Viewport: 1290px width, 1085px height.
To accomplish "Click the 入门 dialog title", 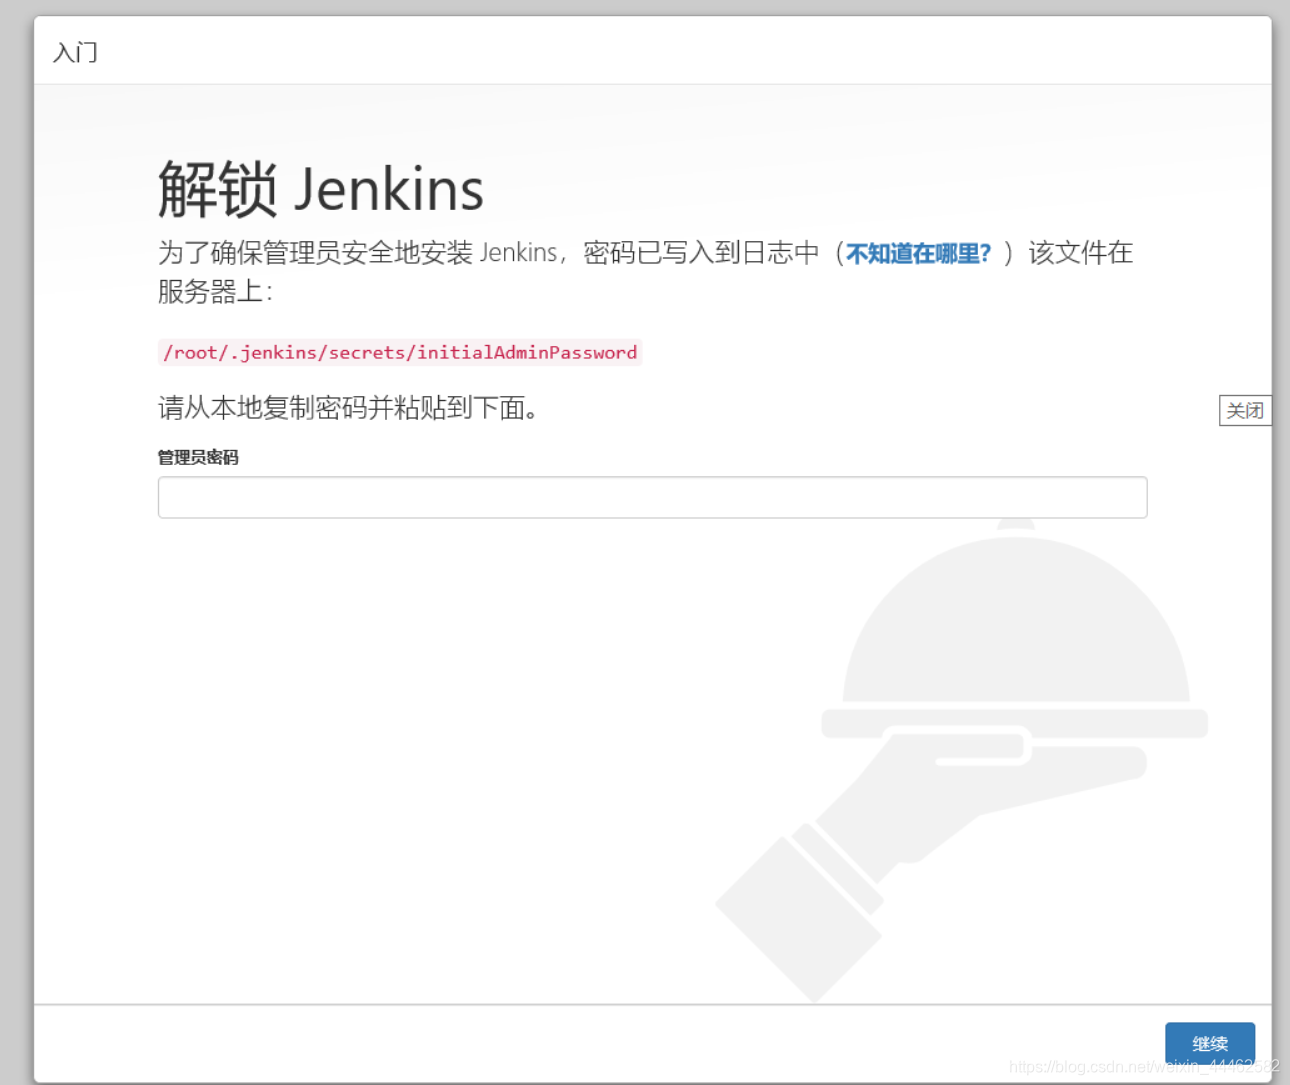I will click(x=75, y=52).
